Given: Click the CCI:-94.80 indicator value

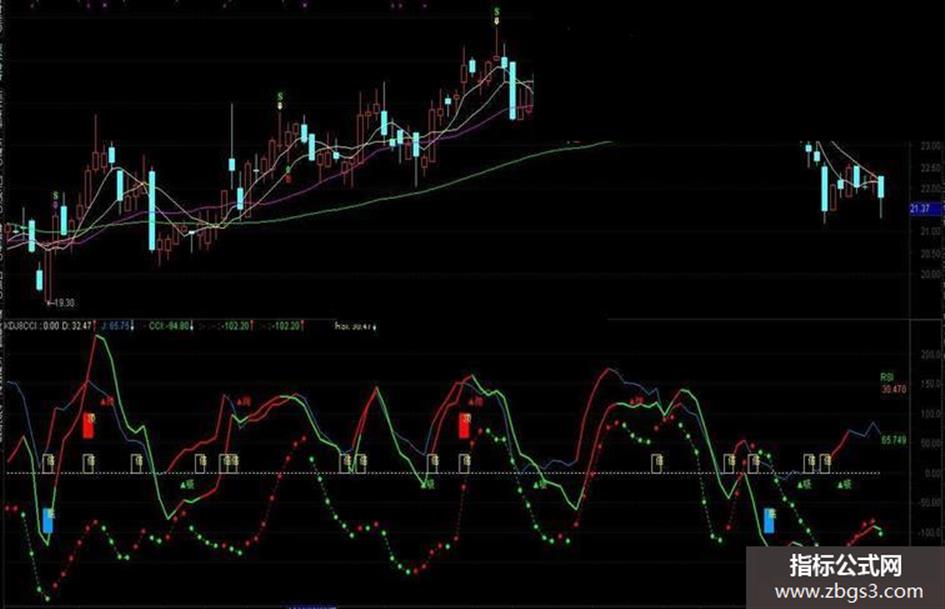Looking at the screenshot, I should click(169, 326).
